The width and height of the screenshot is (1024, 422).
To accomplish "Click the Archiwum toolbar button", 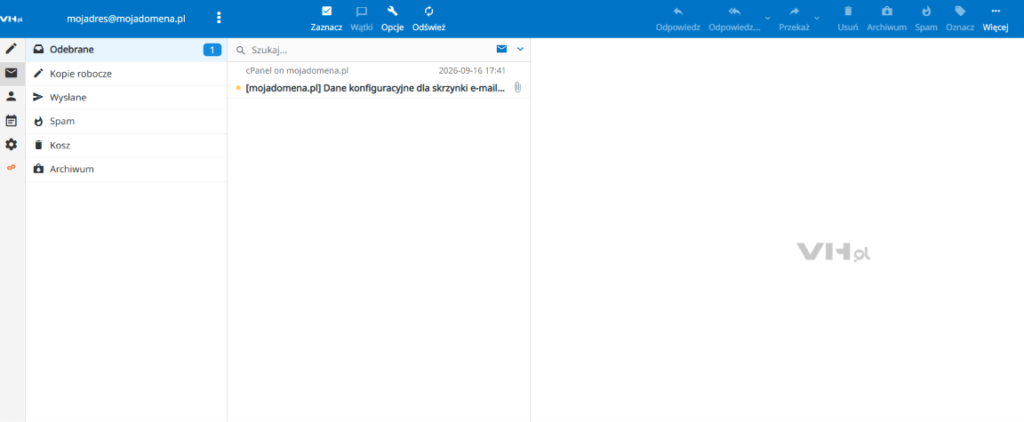I will pos(887,19).
